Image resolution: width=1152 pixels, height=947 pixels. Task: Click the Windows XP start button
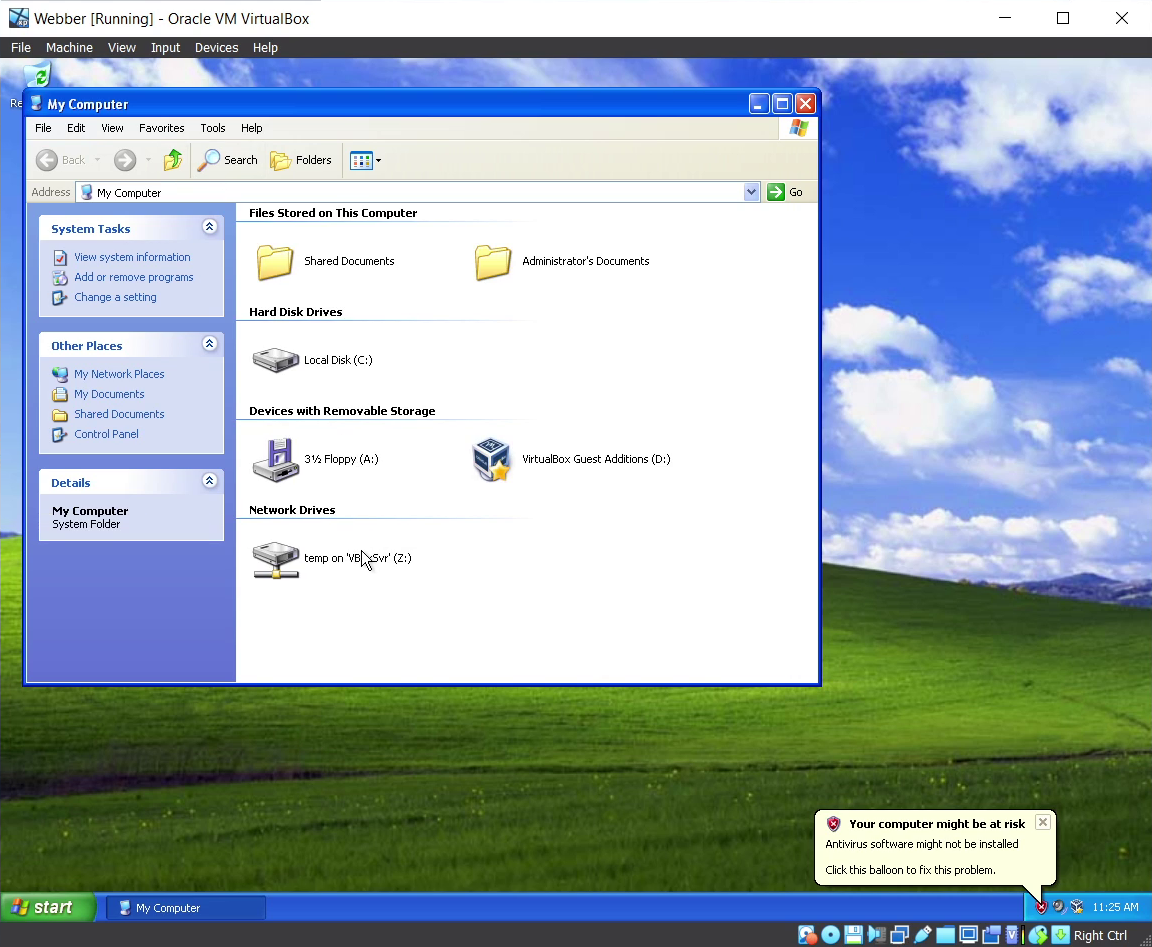point(48,907)
